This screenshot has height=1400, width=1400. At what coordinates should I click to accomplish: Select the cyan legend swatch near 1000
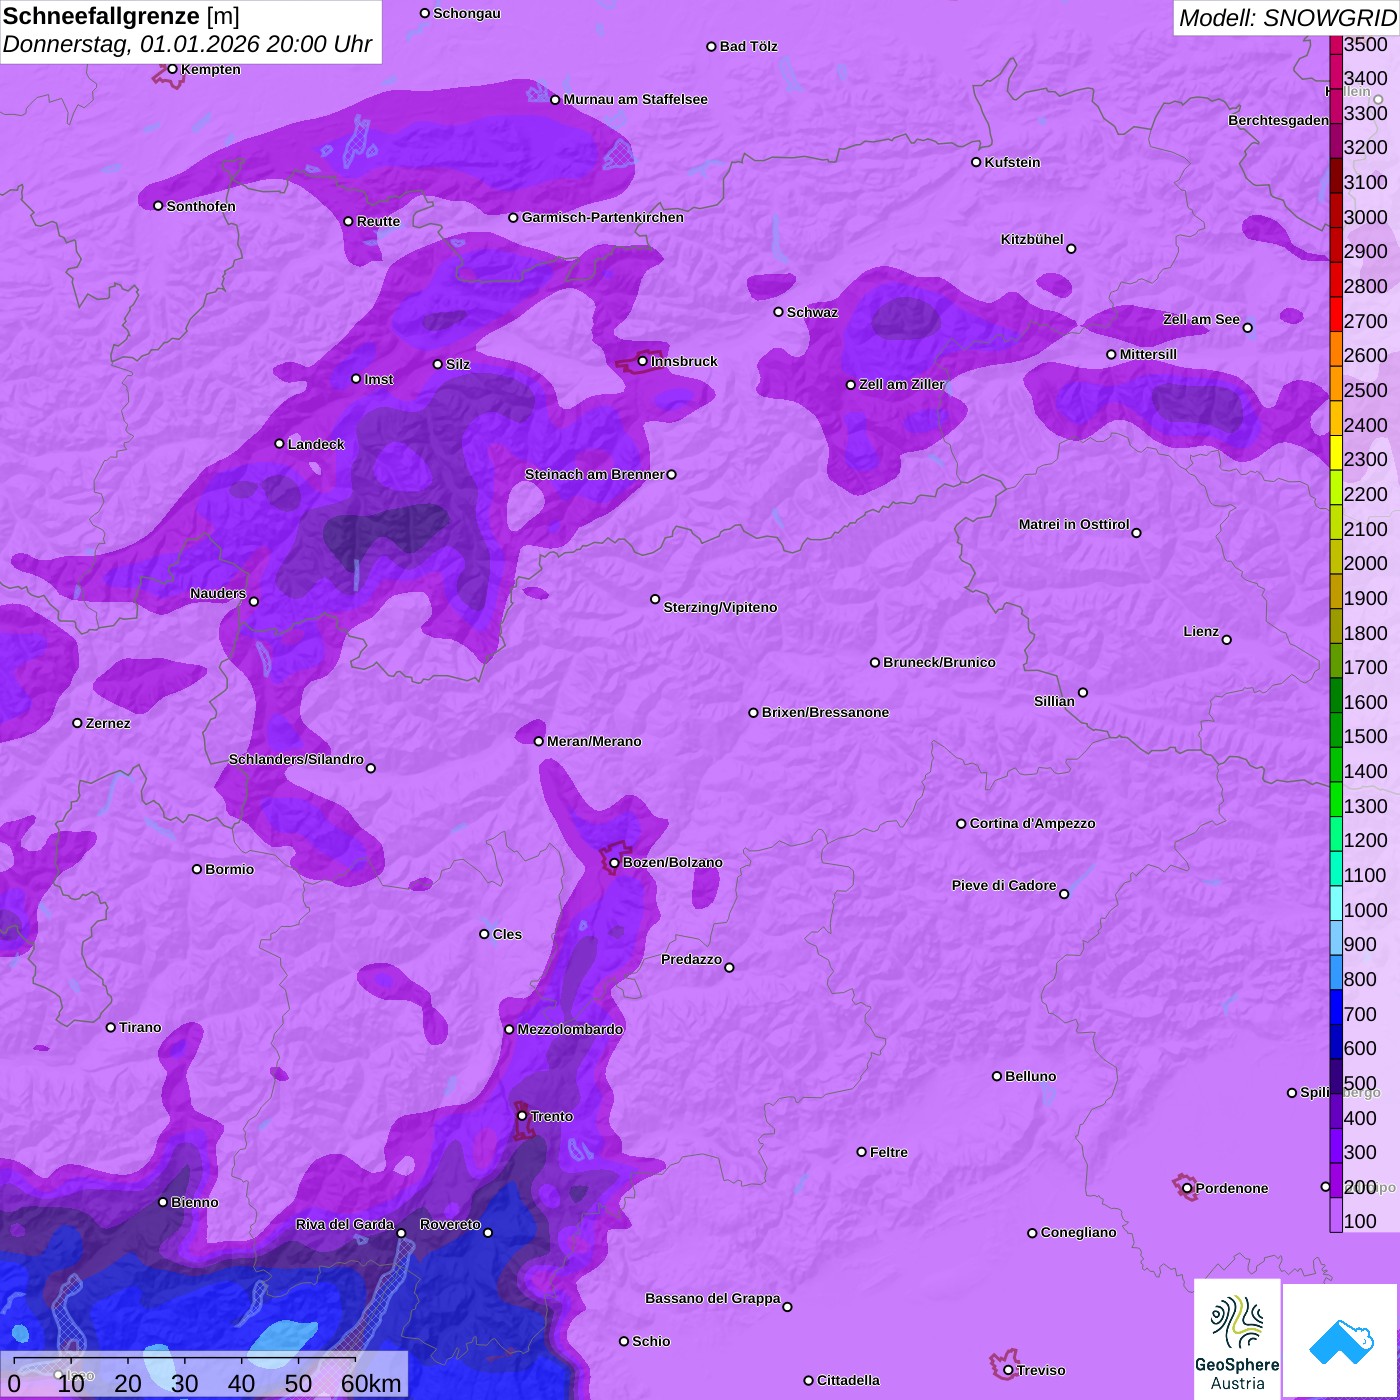[x=1336, y=902]
